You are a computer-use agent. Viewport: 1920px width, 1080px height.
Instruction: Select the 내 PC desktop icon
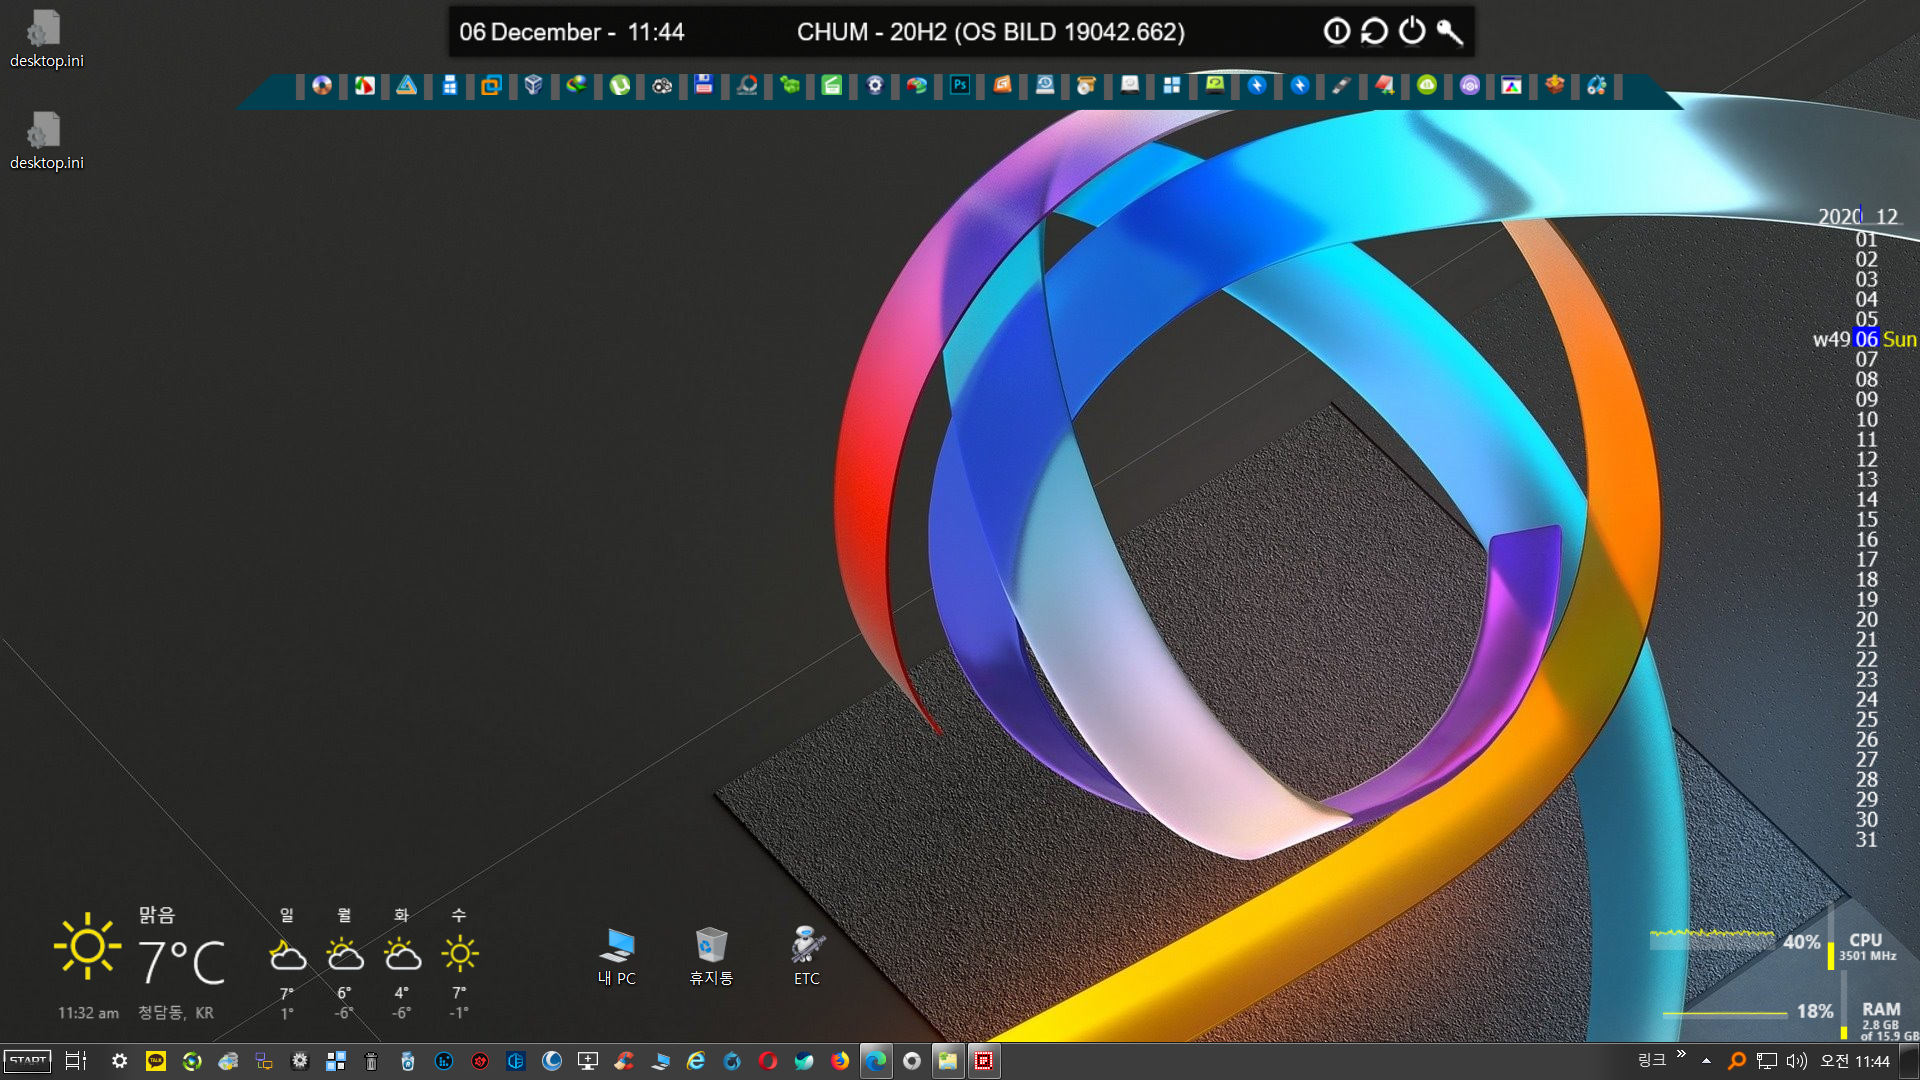(617, 957)
